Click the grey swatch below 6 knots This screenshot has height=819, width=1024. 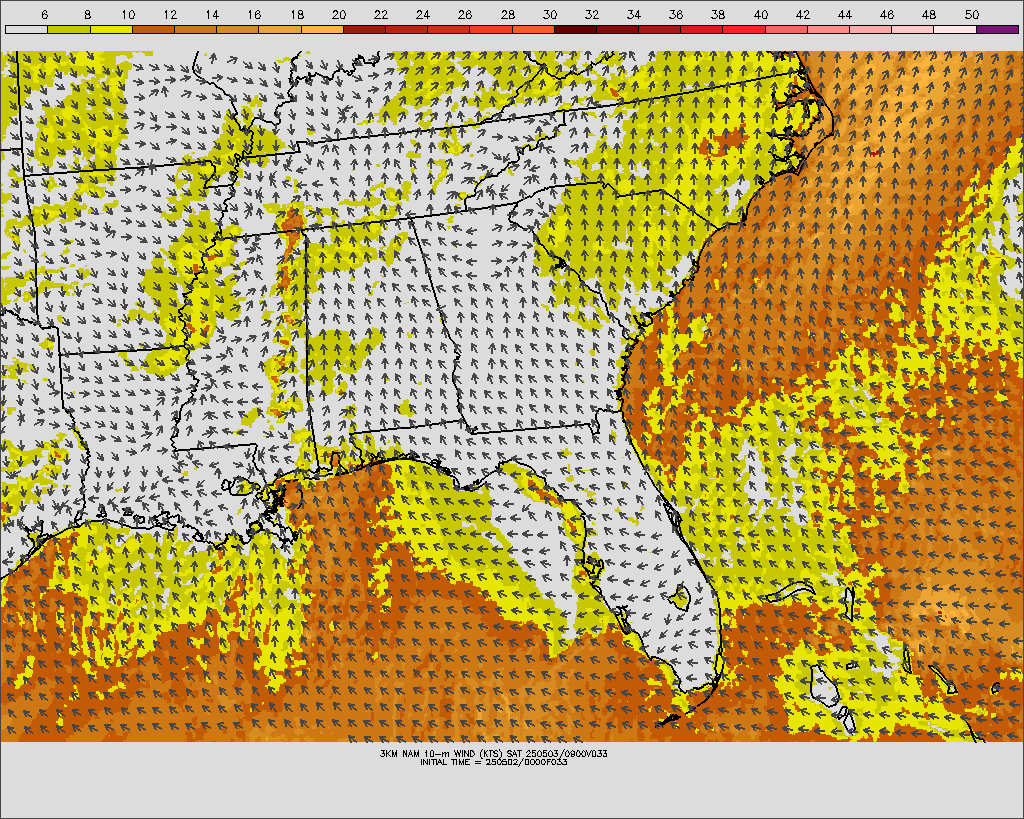click(x=26, y=29)
